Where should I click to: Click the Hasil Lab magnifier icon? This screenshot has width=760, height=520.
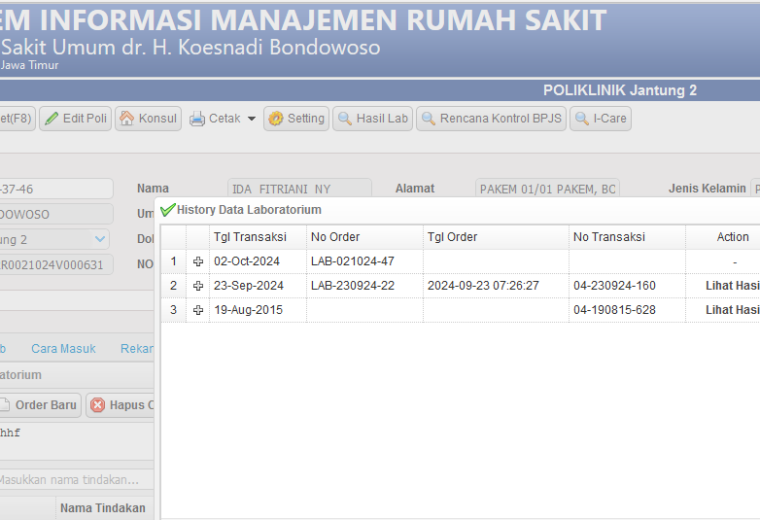[x=345, y=119]
